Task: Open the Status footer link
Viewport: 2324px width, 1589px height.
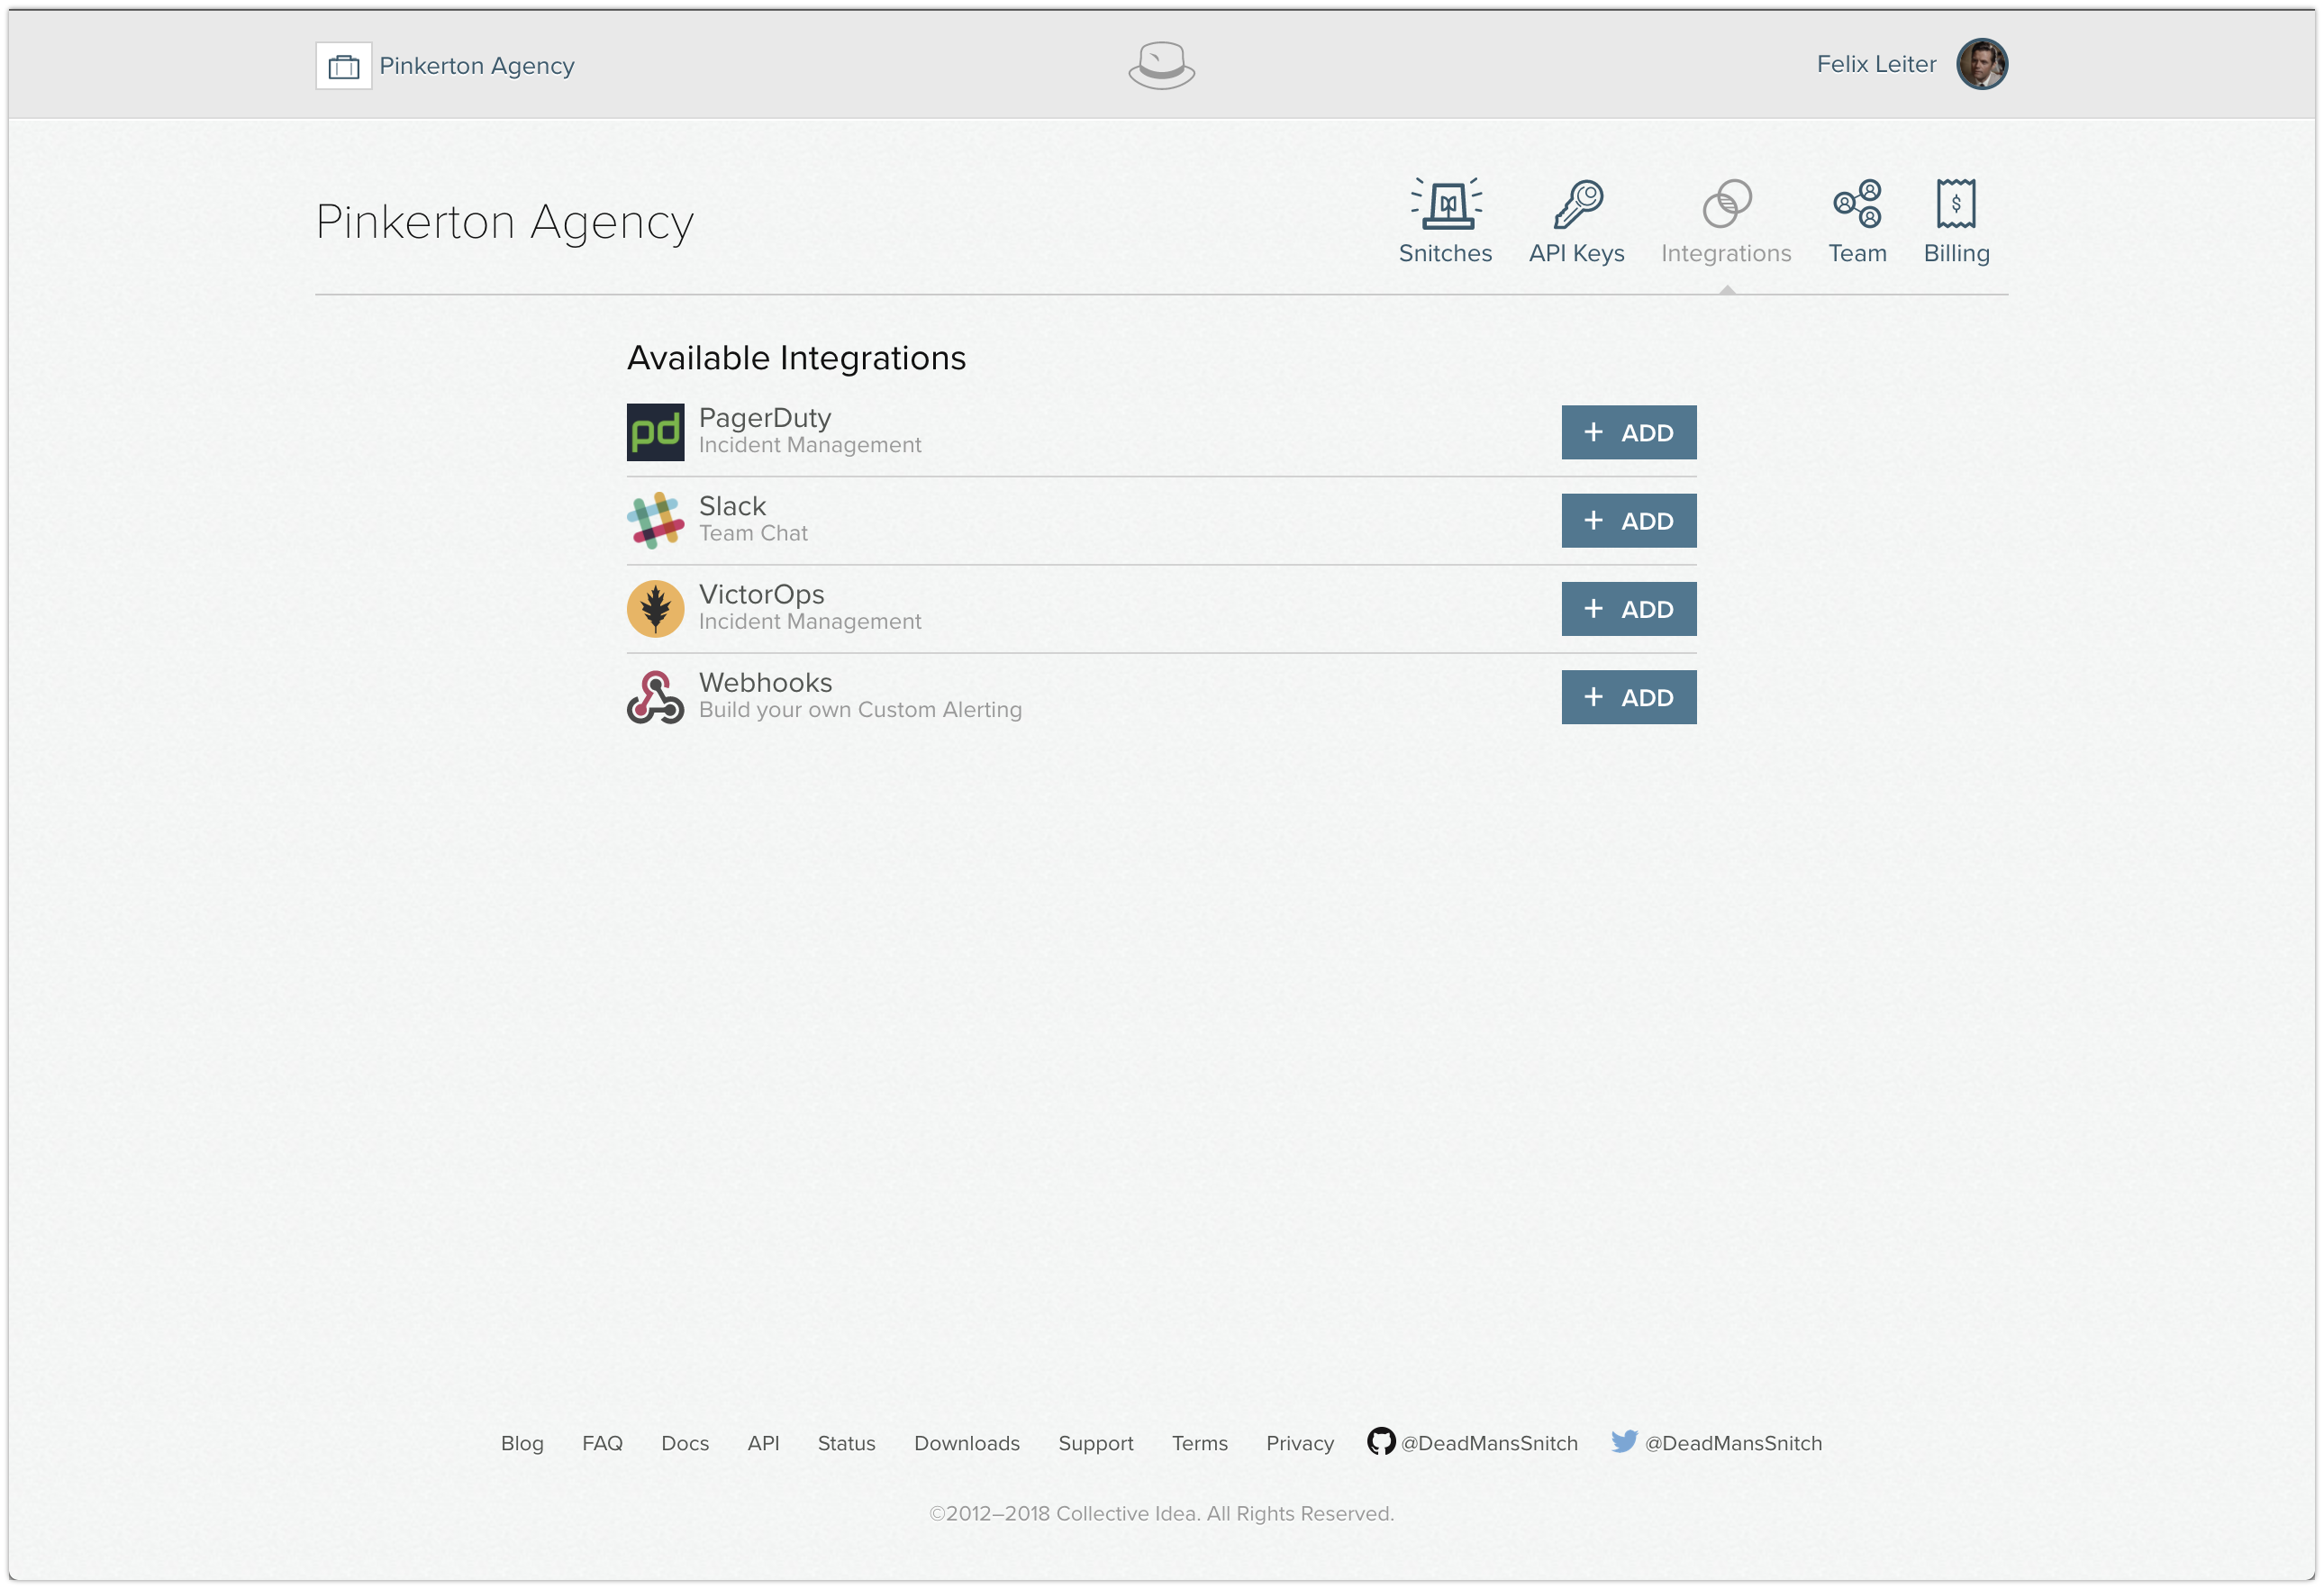Action: click(x=846, y=1443)
